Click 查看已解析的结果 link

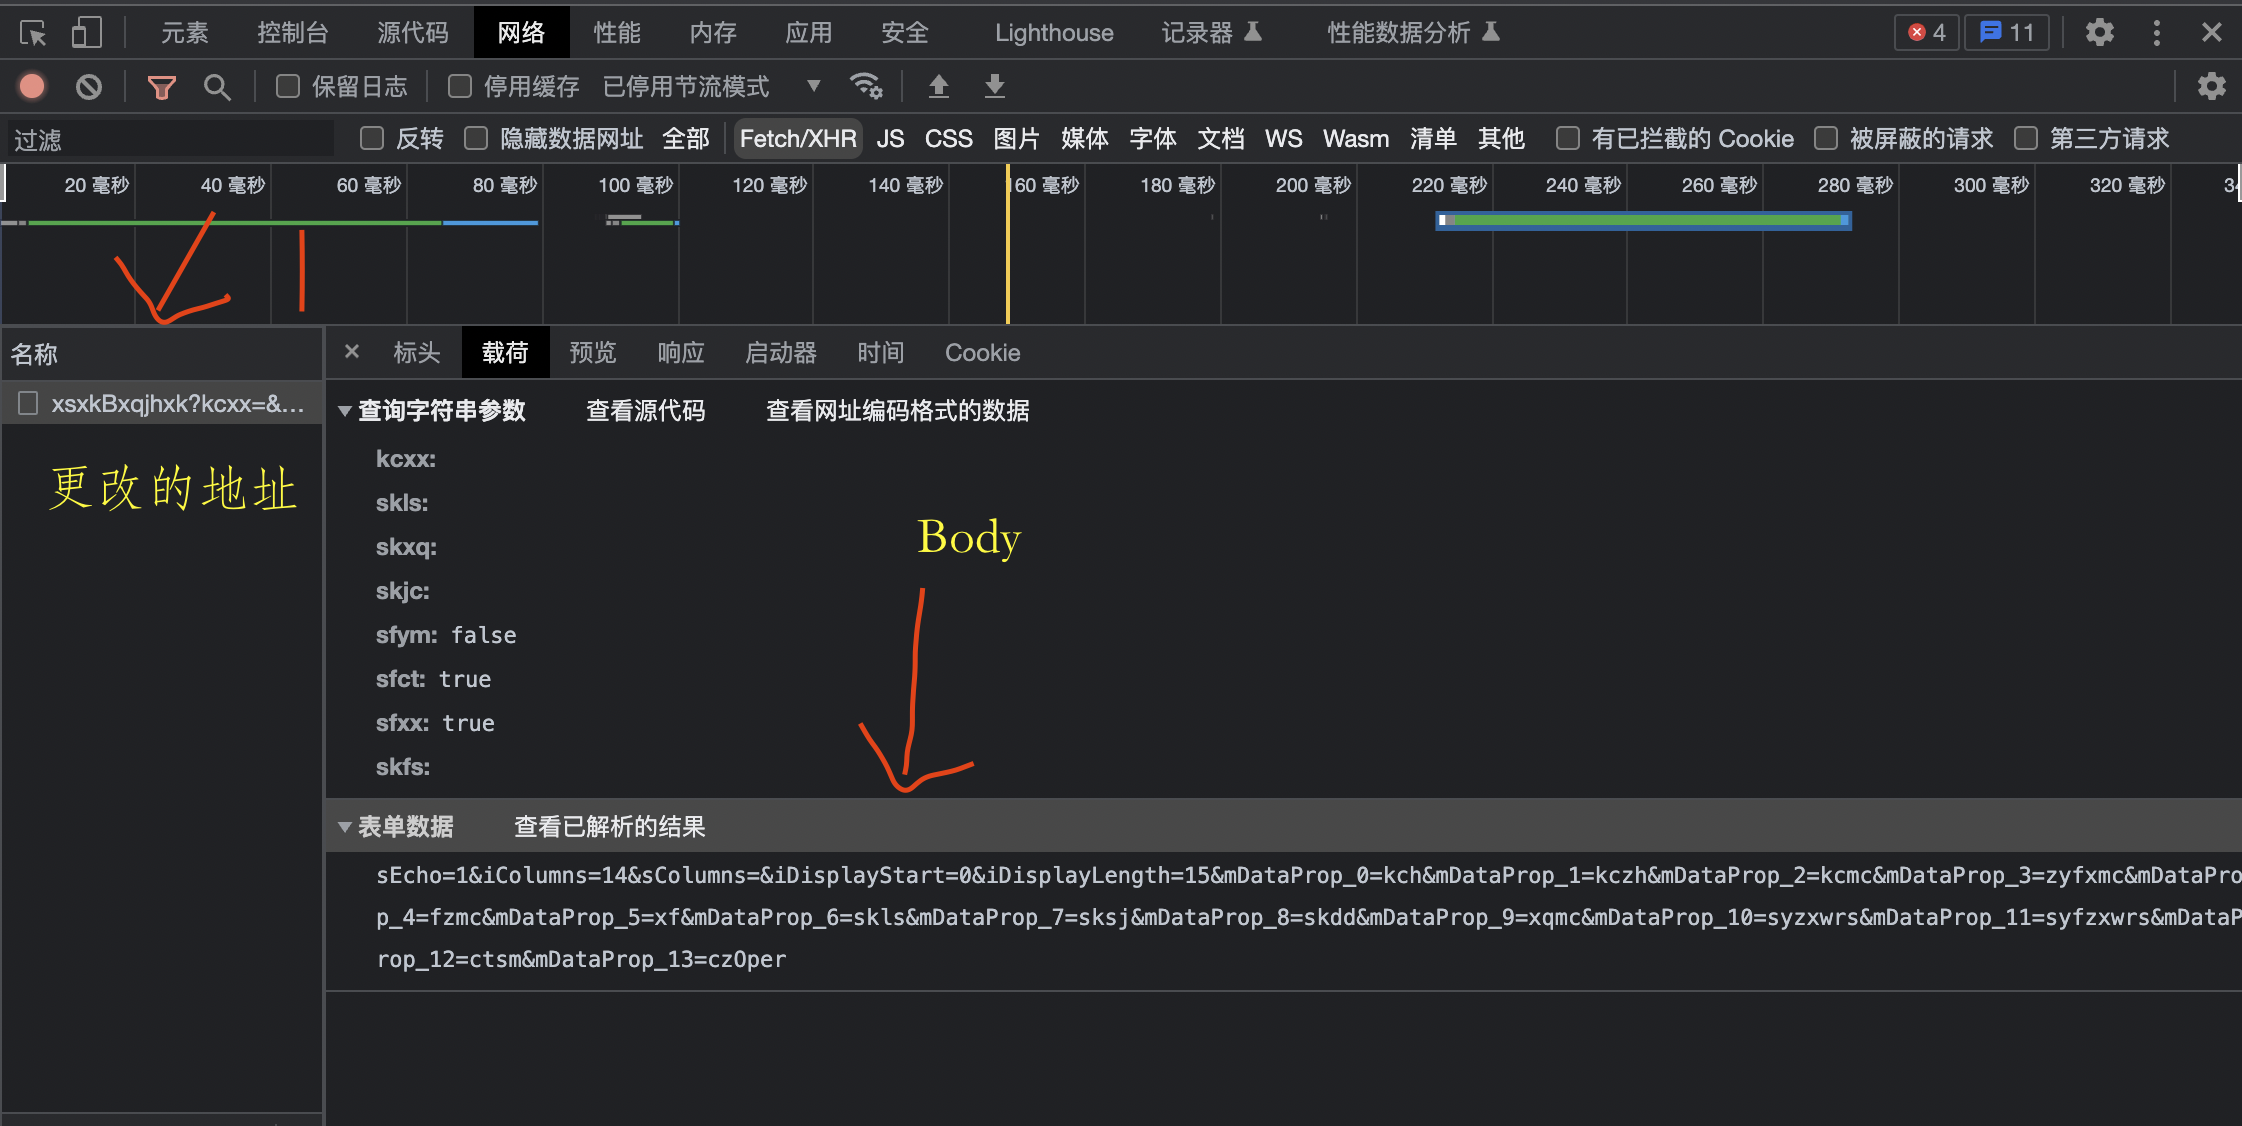pos(608,826)
